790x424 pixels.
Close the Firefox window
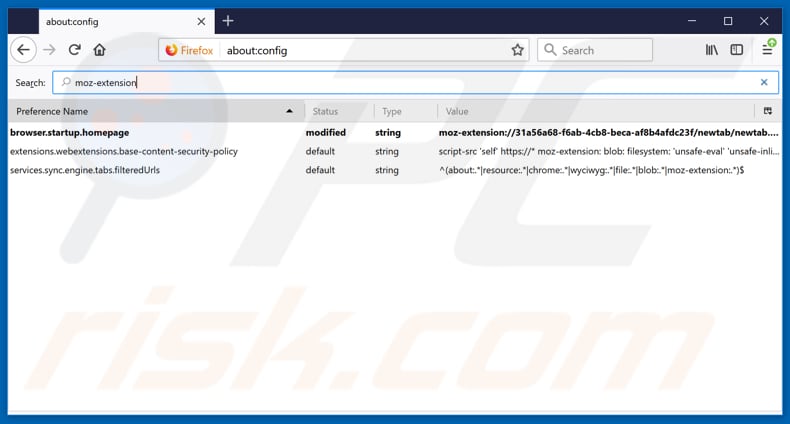tap(764, 21)
